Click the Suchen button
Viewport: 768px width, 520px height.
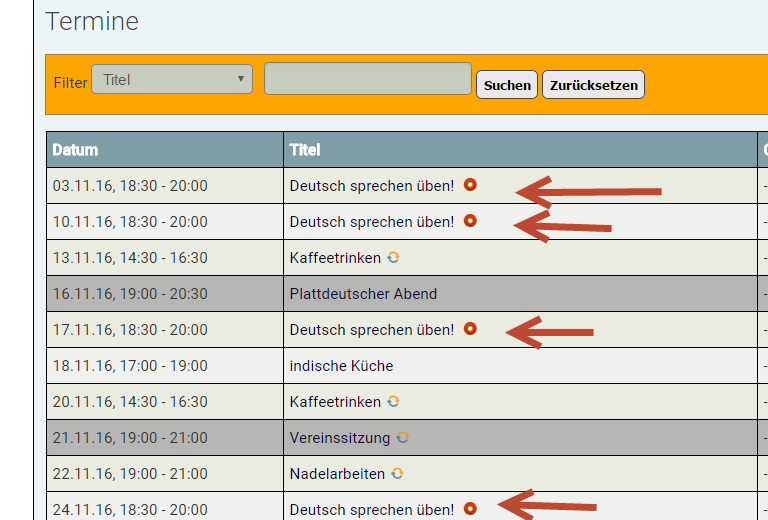(x=507, y=85)
